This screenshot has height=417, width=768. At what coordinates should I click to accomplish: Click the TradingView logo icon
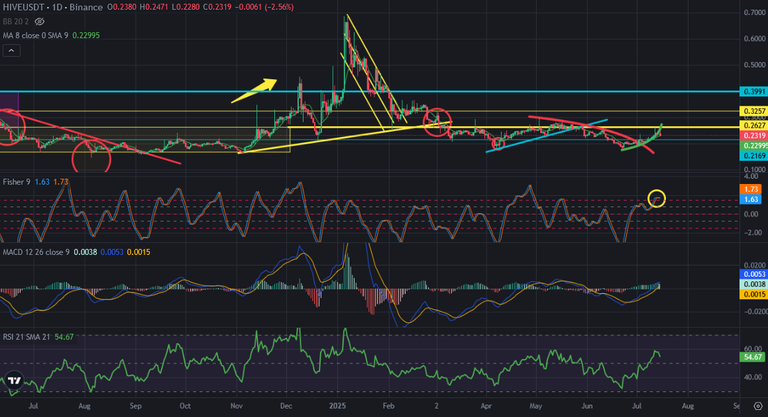[14, 381]
